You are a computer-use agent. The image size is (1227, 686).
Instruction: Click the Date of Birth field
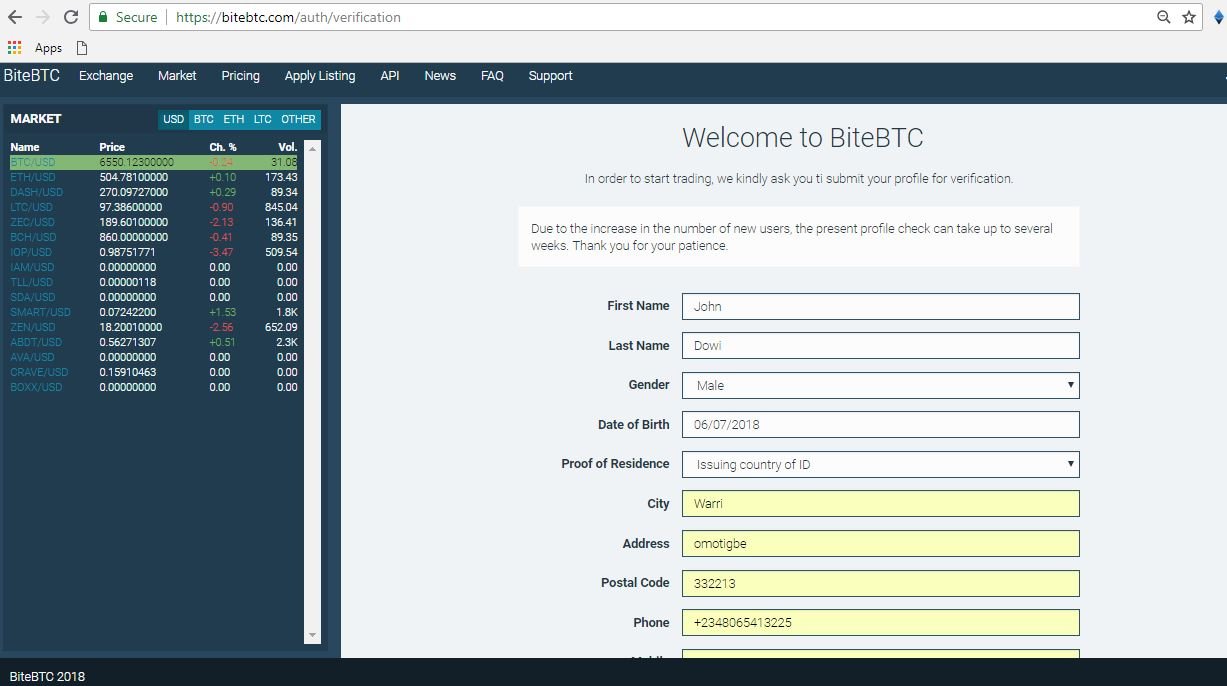(881, 424)
